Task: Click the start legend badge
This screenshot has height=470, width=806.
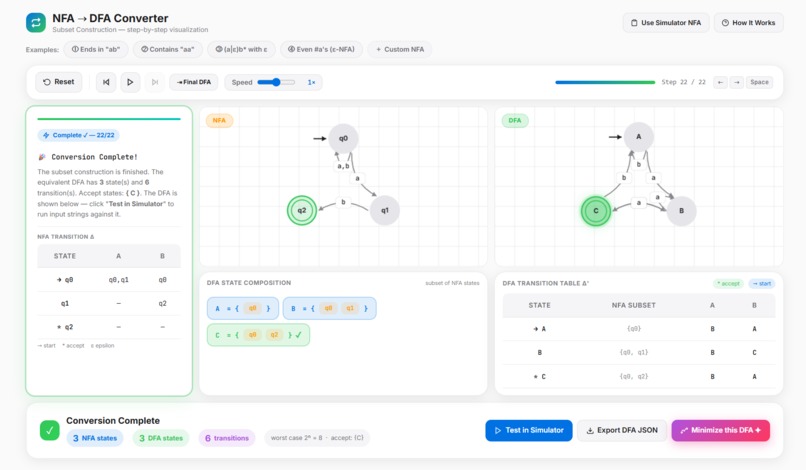Action: 762,283
